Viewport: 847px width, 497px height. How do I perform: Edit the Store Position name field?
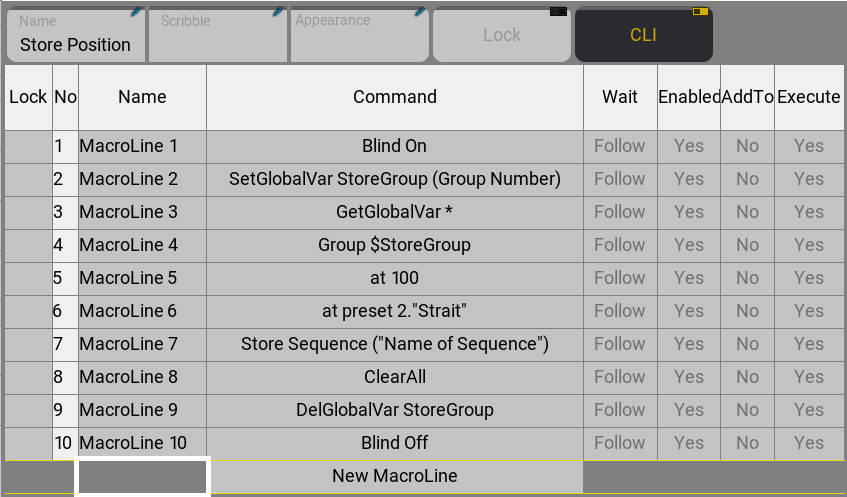coord(75,45)
